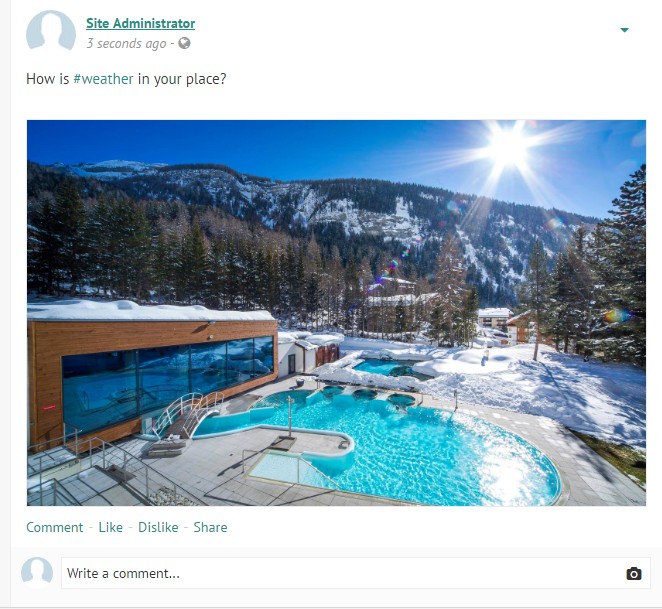Open the Site Administrator profile link
Screen dimensions: 662x609
[x=141, y=23]
